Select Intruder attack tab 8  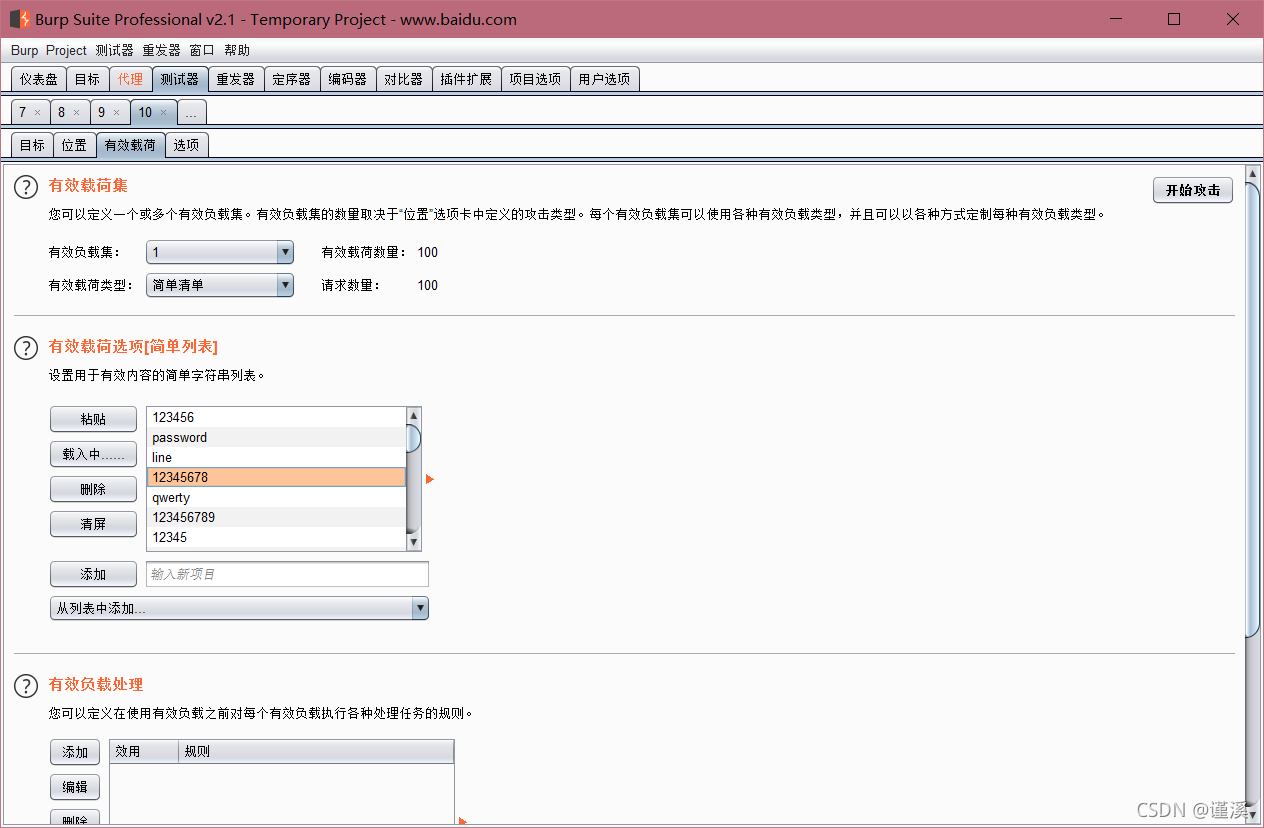(61, 112)
